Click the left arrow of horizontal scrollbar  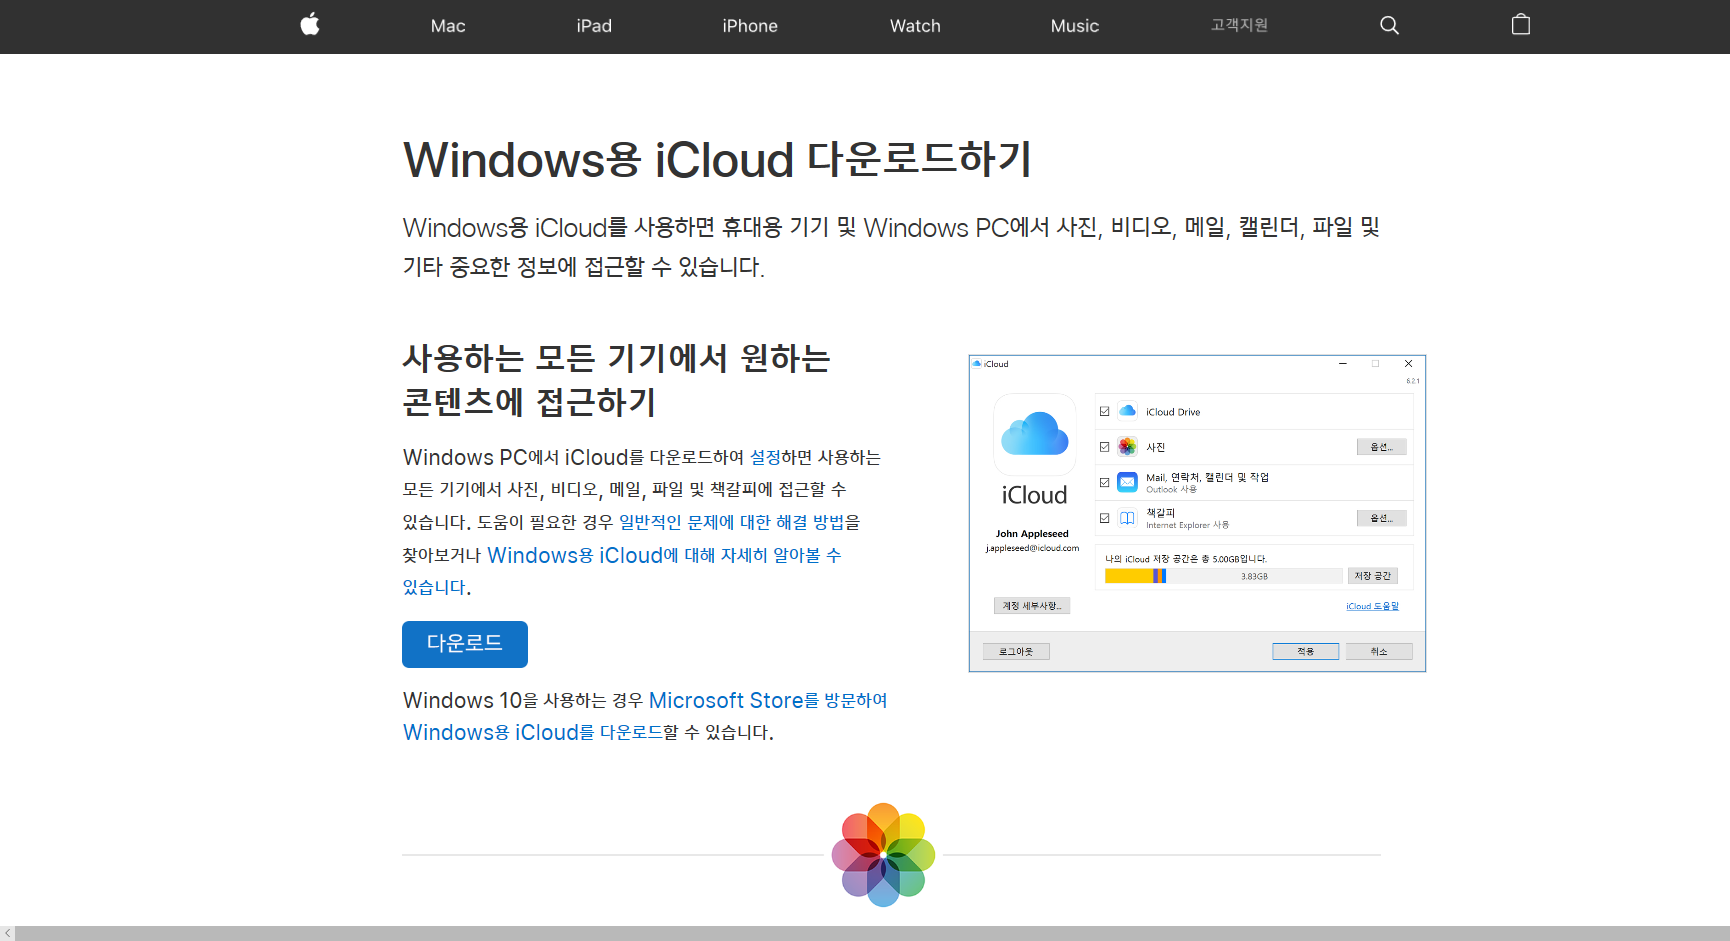[x=8, y=933]
